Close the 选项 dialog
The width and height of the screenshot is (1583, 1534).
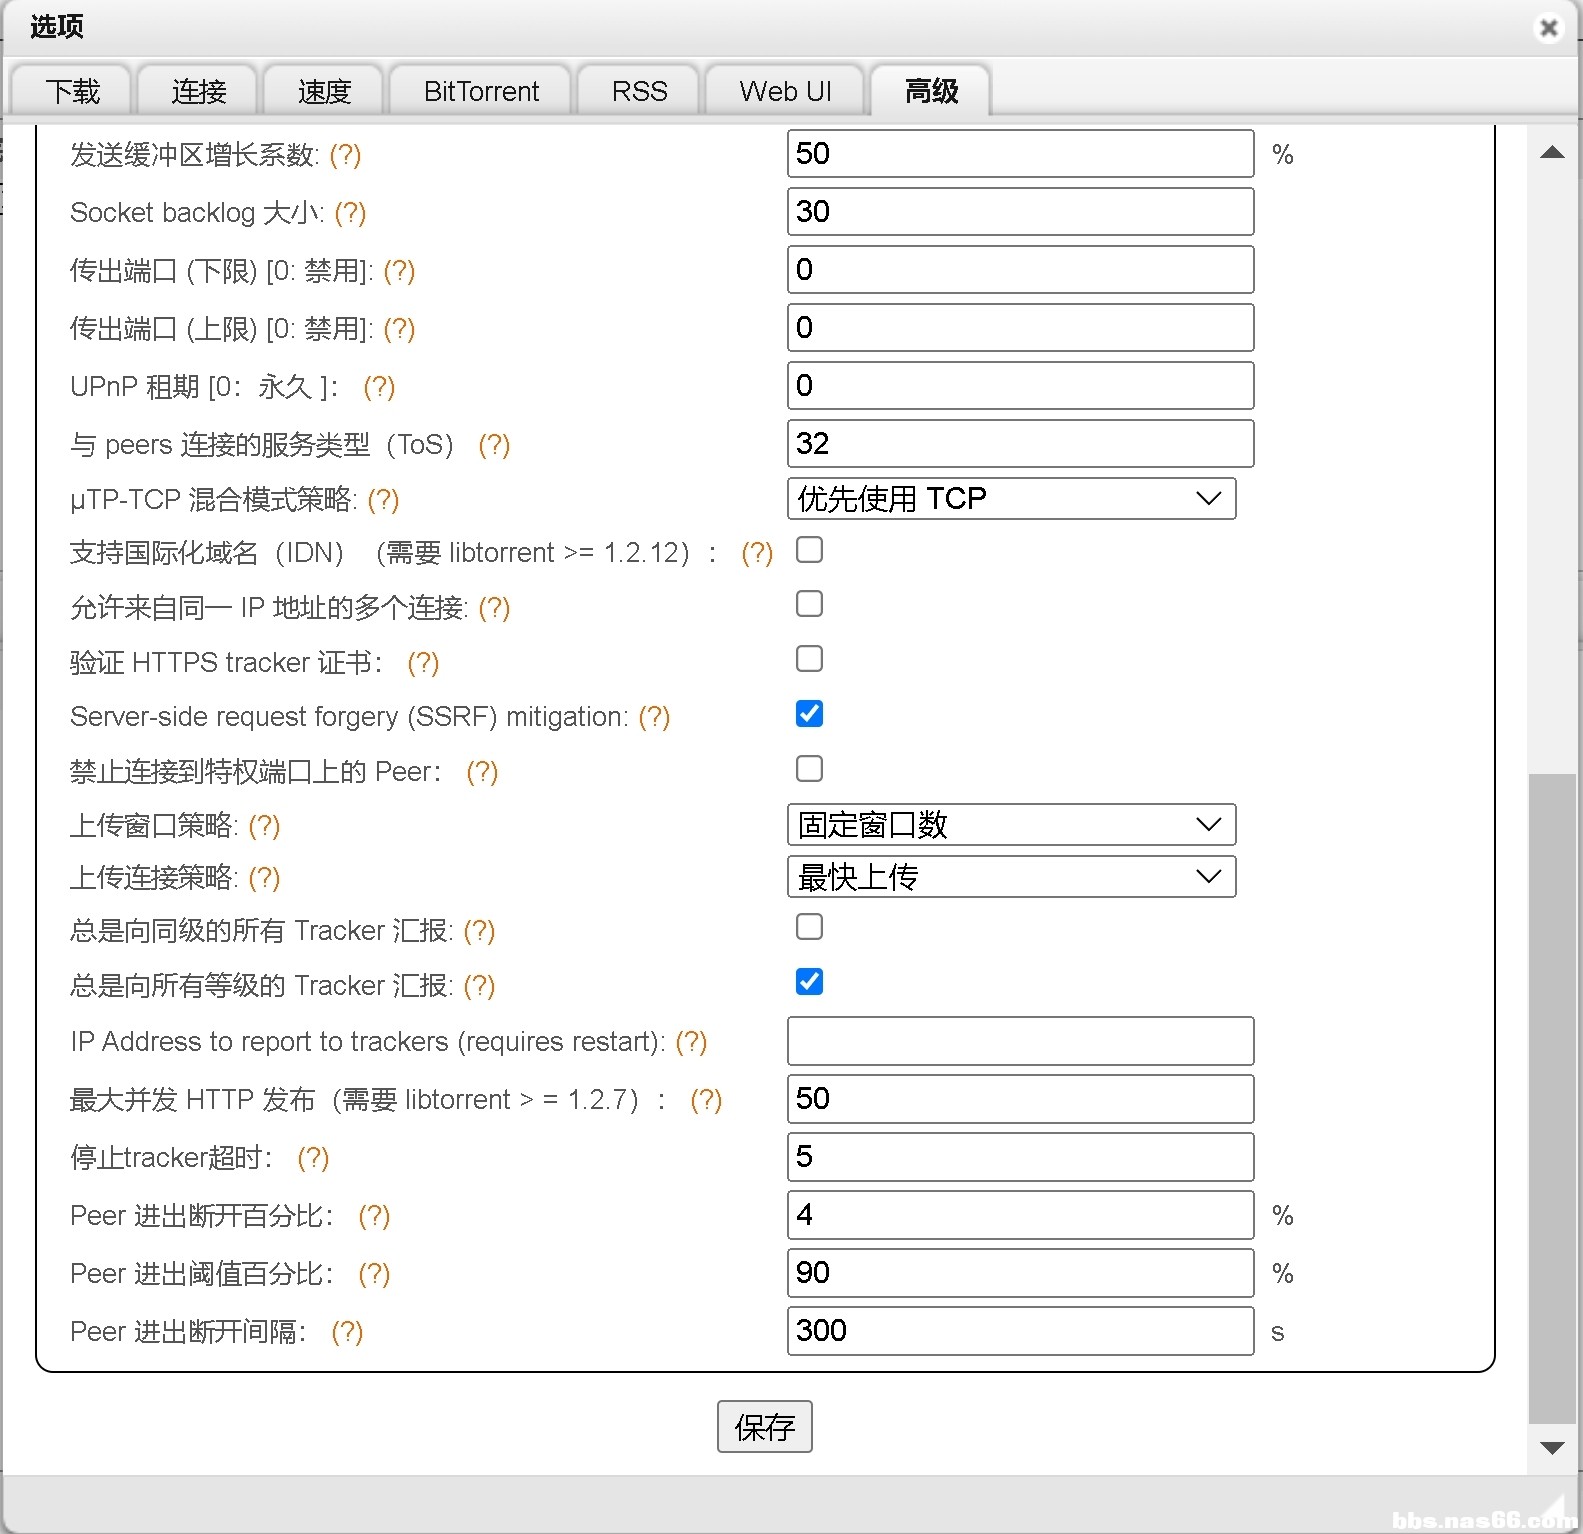pos(1548,28)
